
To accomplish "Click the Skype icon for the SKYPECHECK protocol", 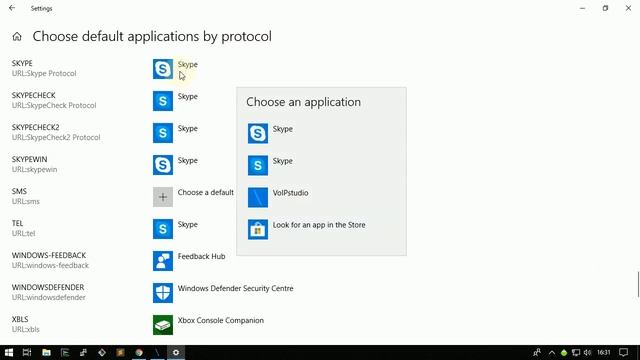I will 163,101.
